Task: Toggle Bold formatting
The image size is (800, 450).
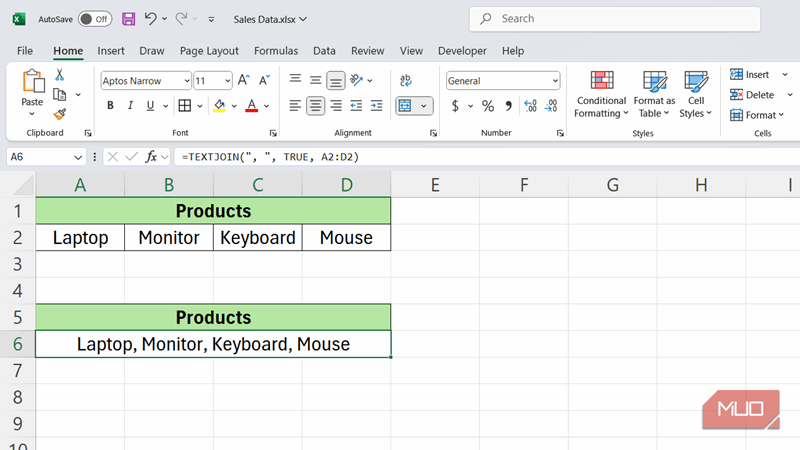Action: [109, 106]
